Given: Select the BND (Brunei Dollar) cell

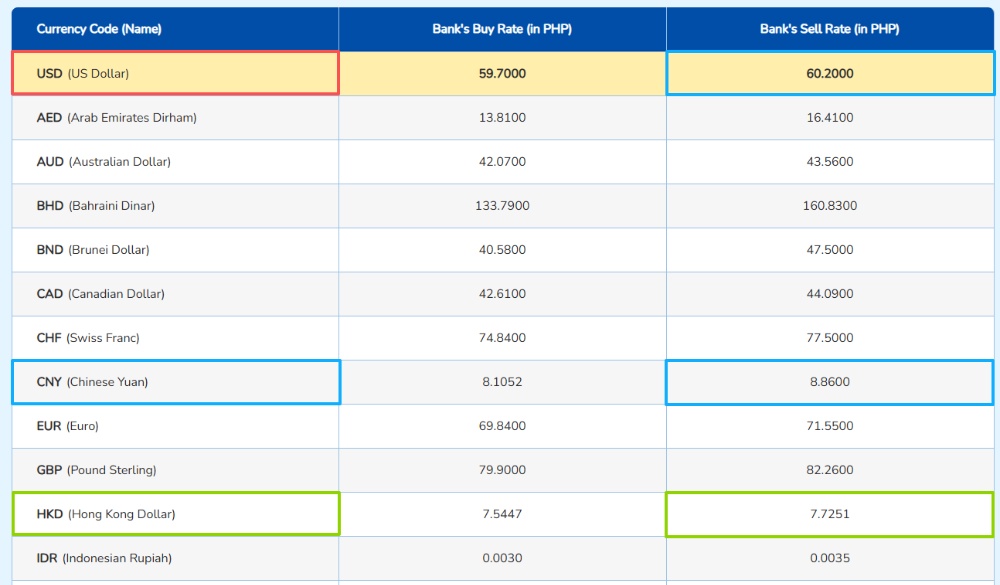Looking at the screenshot, I should click(x=93, y=250).
